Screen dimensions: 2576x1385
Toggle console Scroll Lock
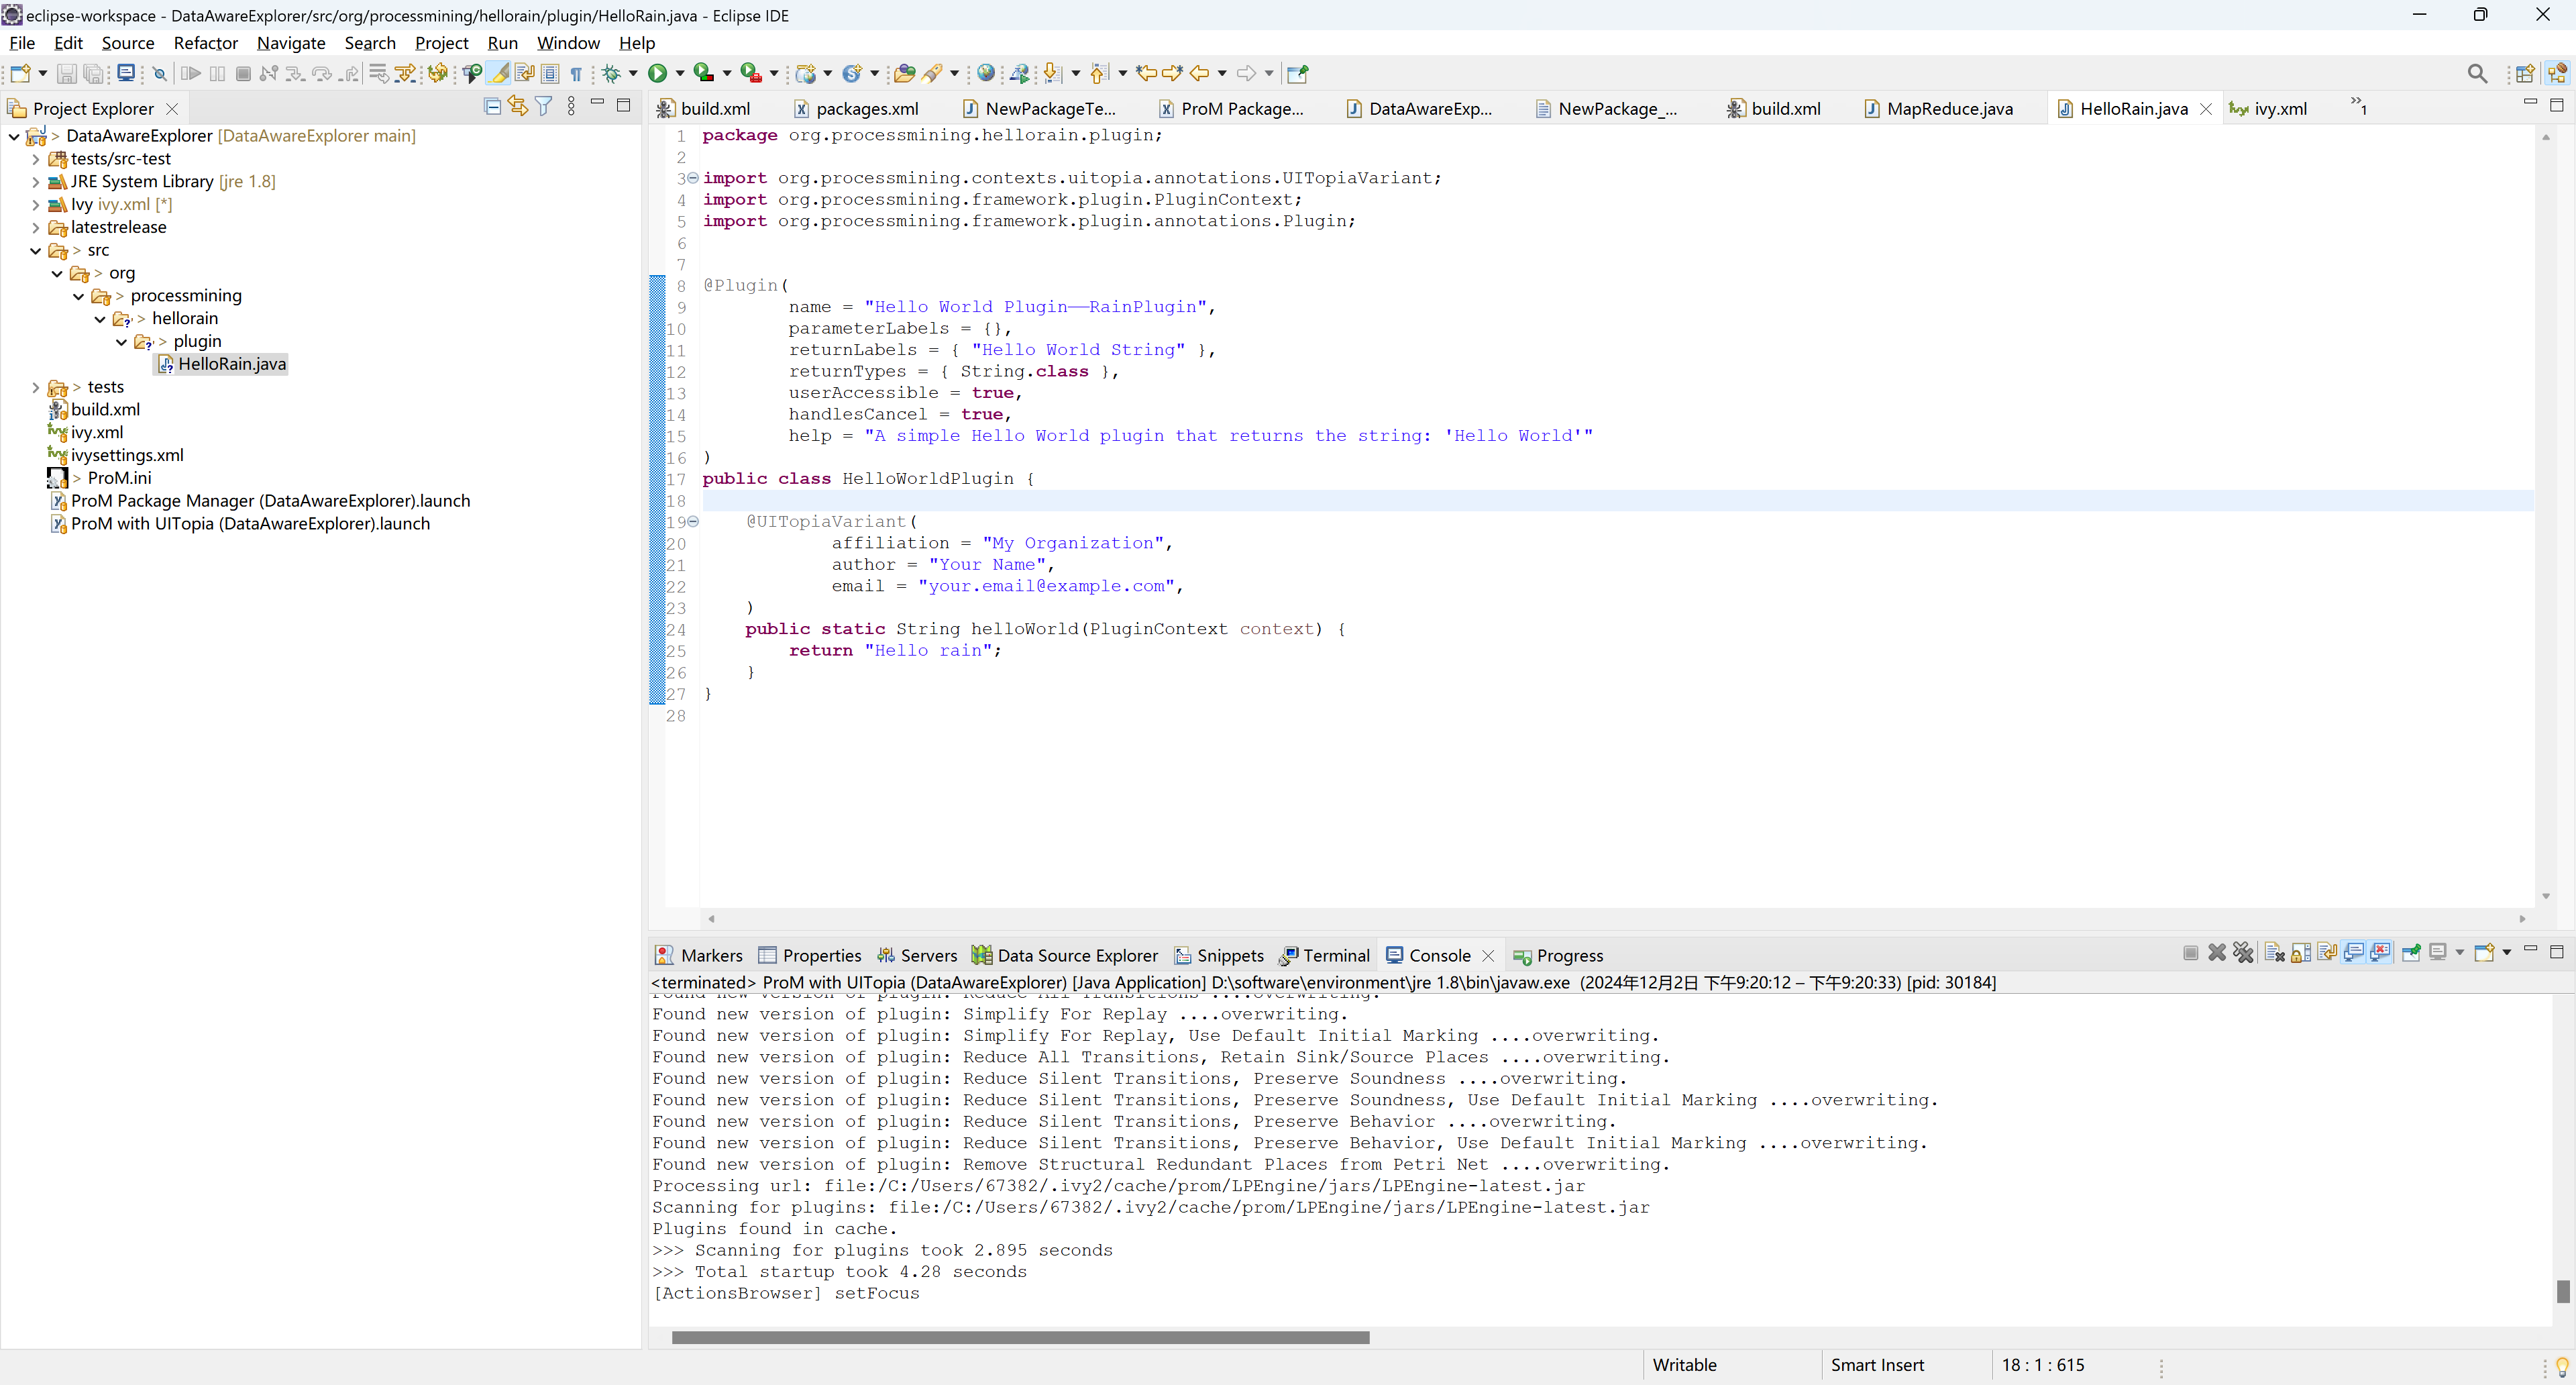tap(2300, 952)
